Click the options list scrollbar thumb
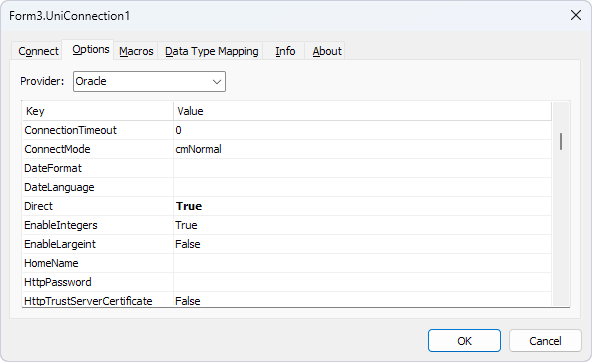 (x=561, y=142)
